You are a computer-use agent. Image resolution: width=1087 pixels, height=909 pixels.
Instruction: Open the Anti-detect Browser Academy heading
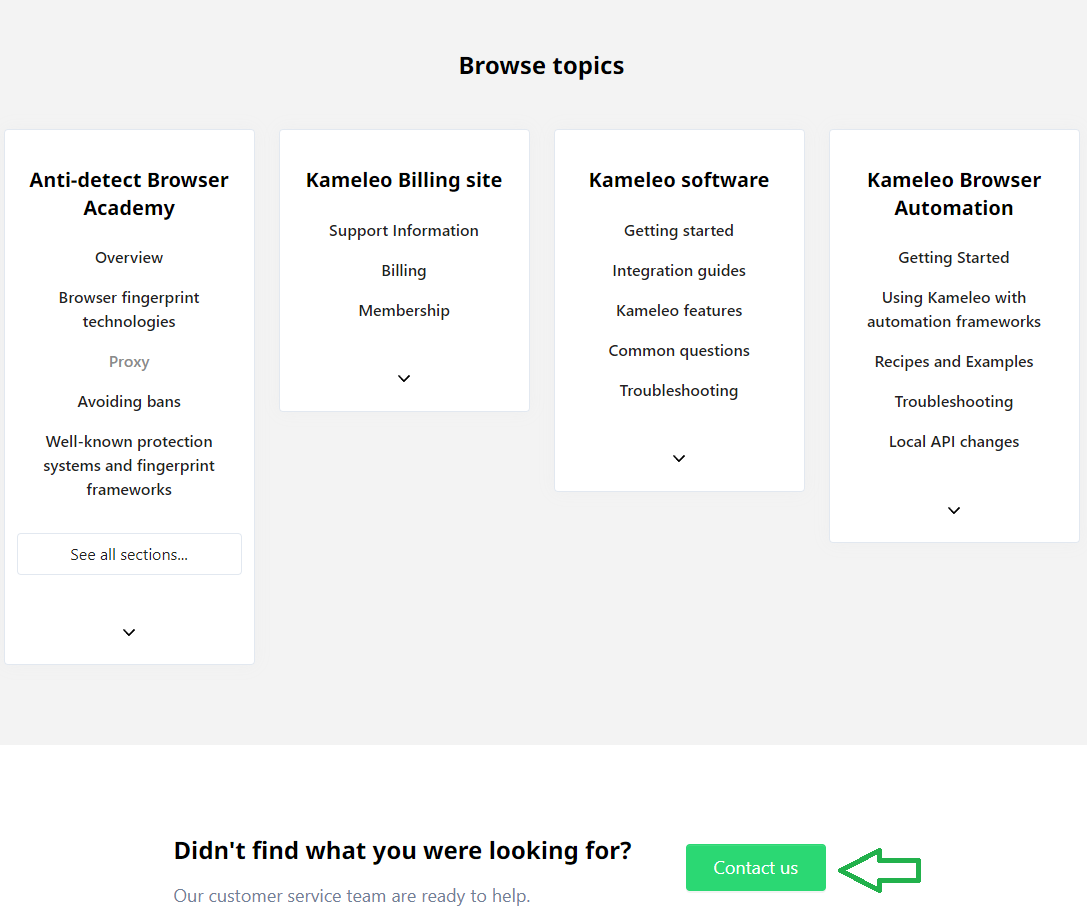click(x=129, y=193)
